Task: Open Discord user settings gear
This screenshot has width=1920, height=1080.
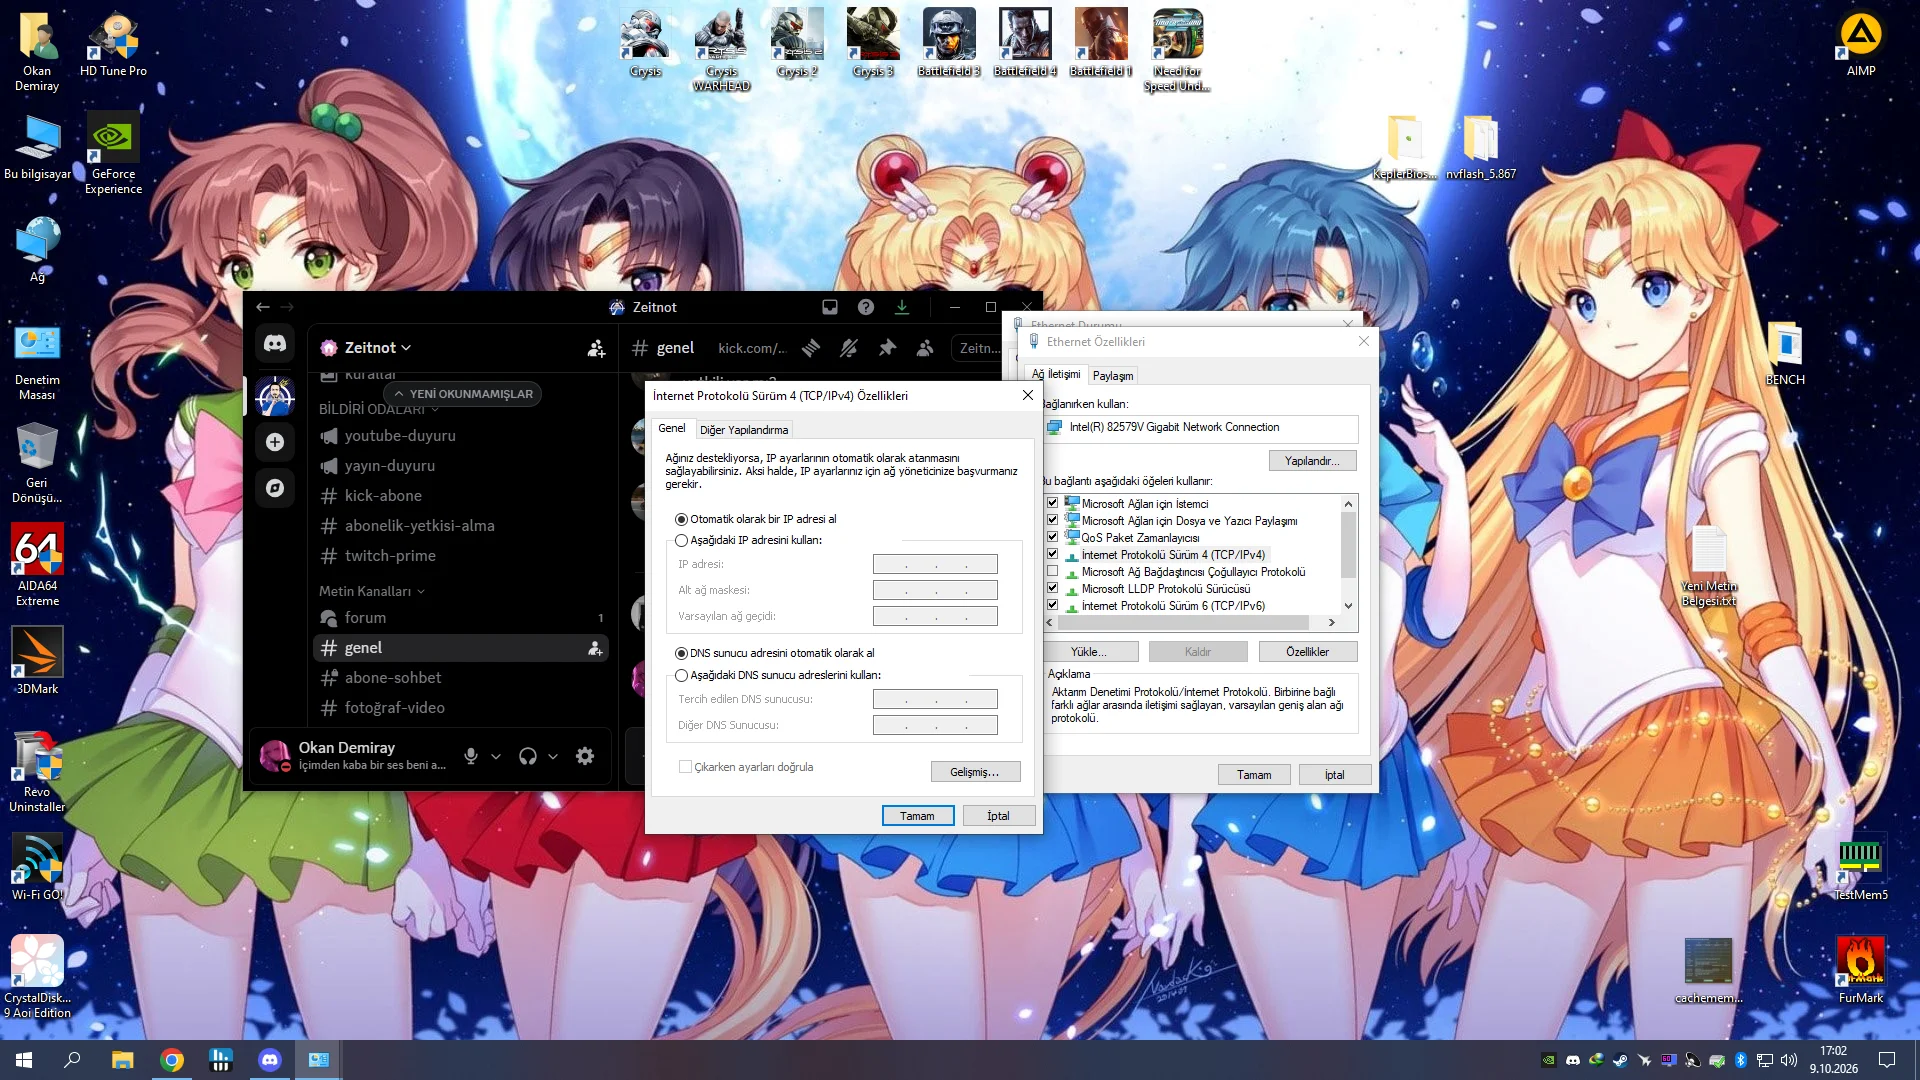Action: click(585, 756)
